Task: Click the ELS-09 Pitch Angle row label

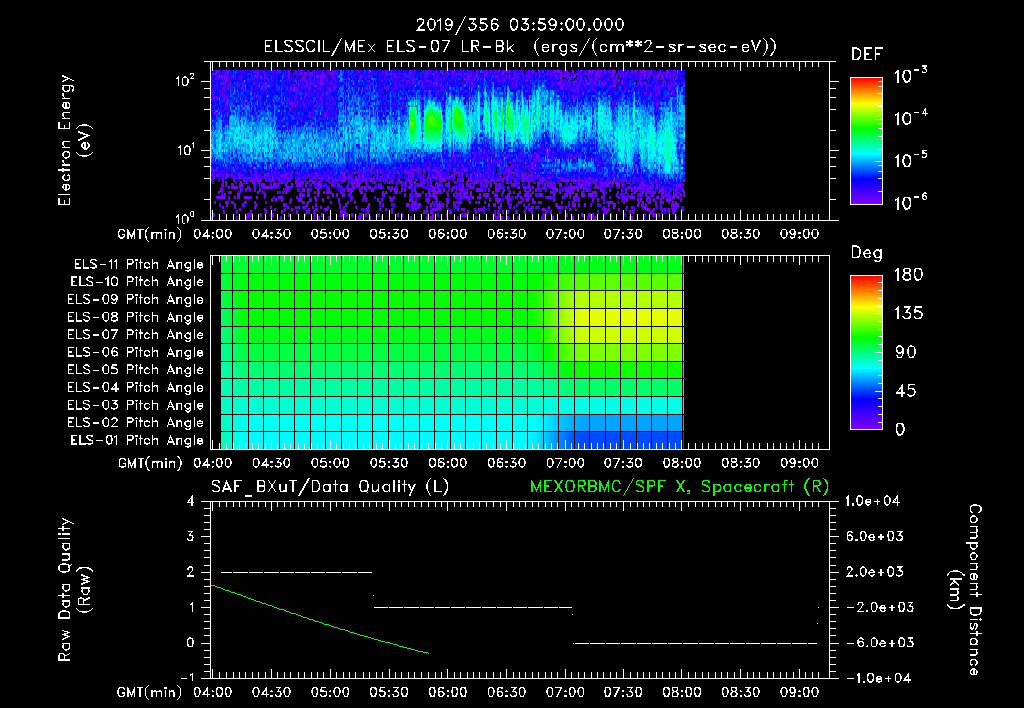Action: point(136,300)
